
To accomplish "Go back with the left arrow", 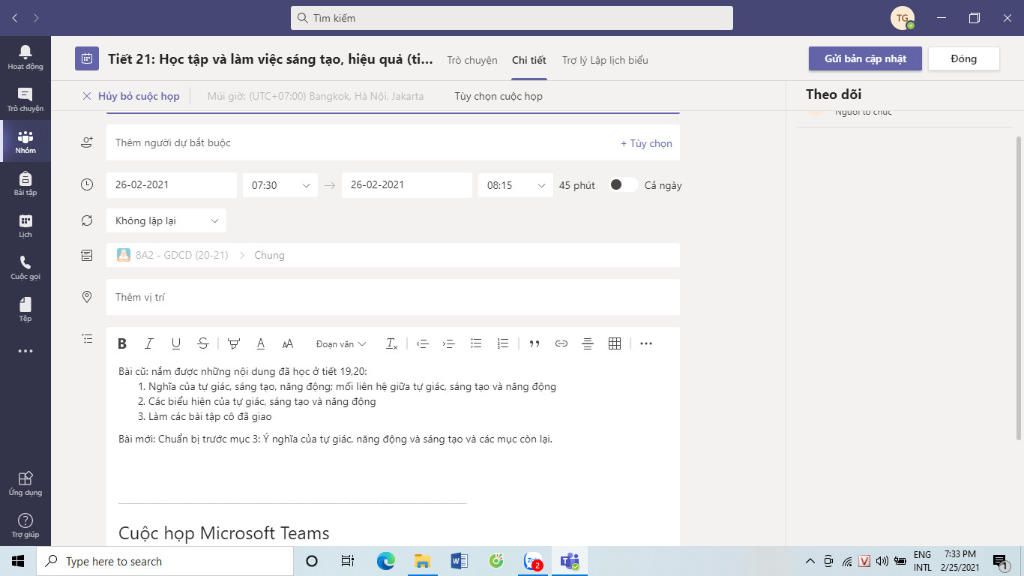I will tap(14, 18).
